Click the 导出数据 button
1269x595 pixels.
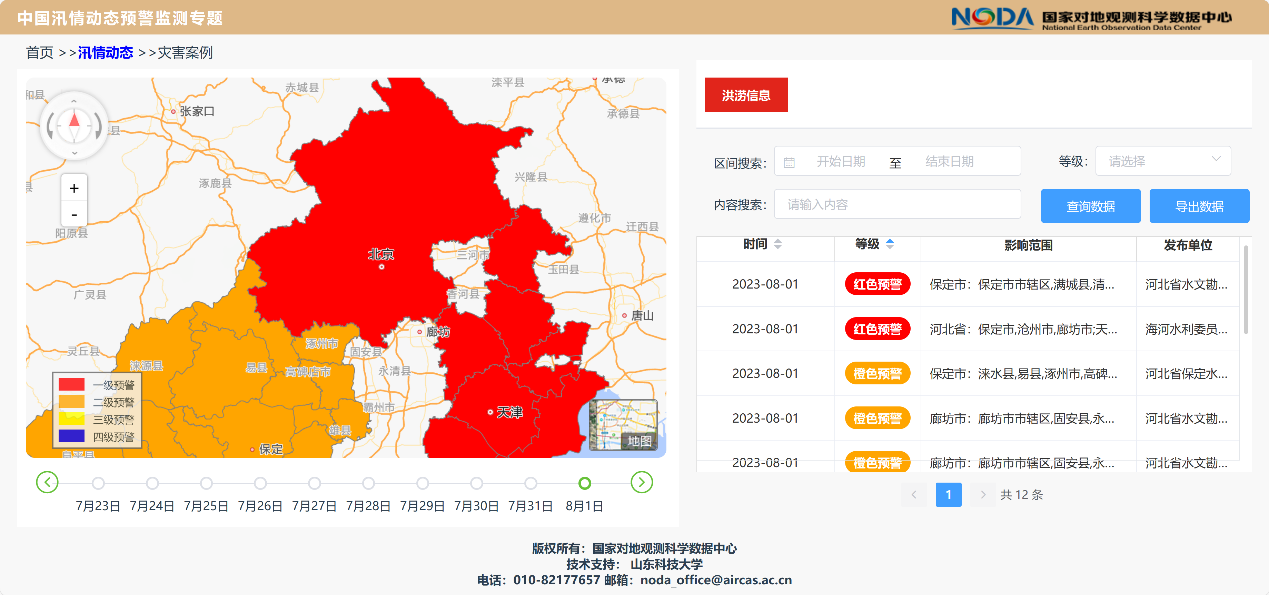click(x=1199, y=206)
